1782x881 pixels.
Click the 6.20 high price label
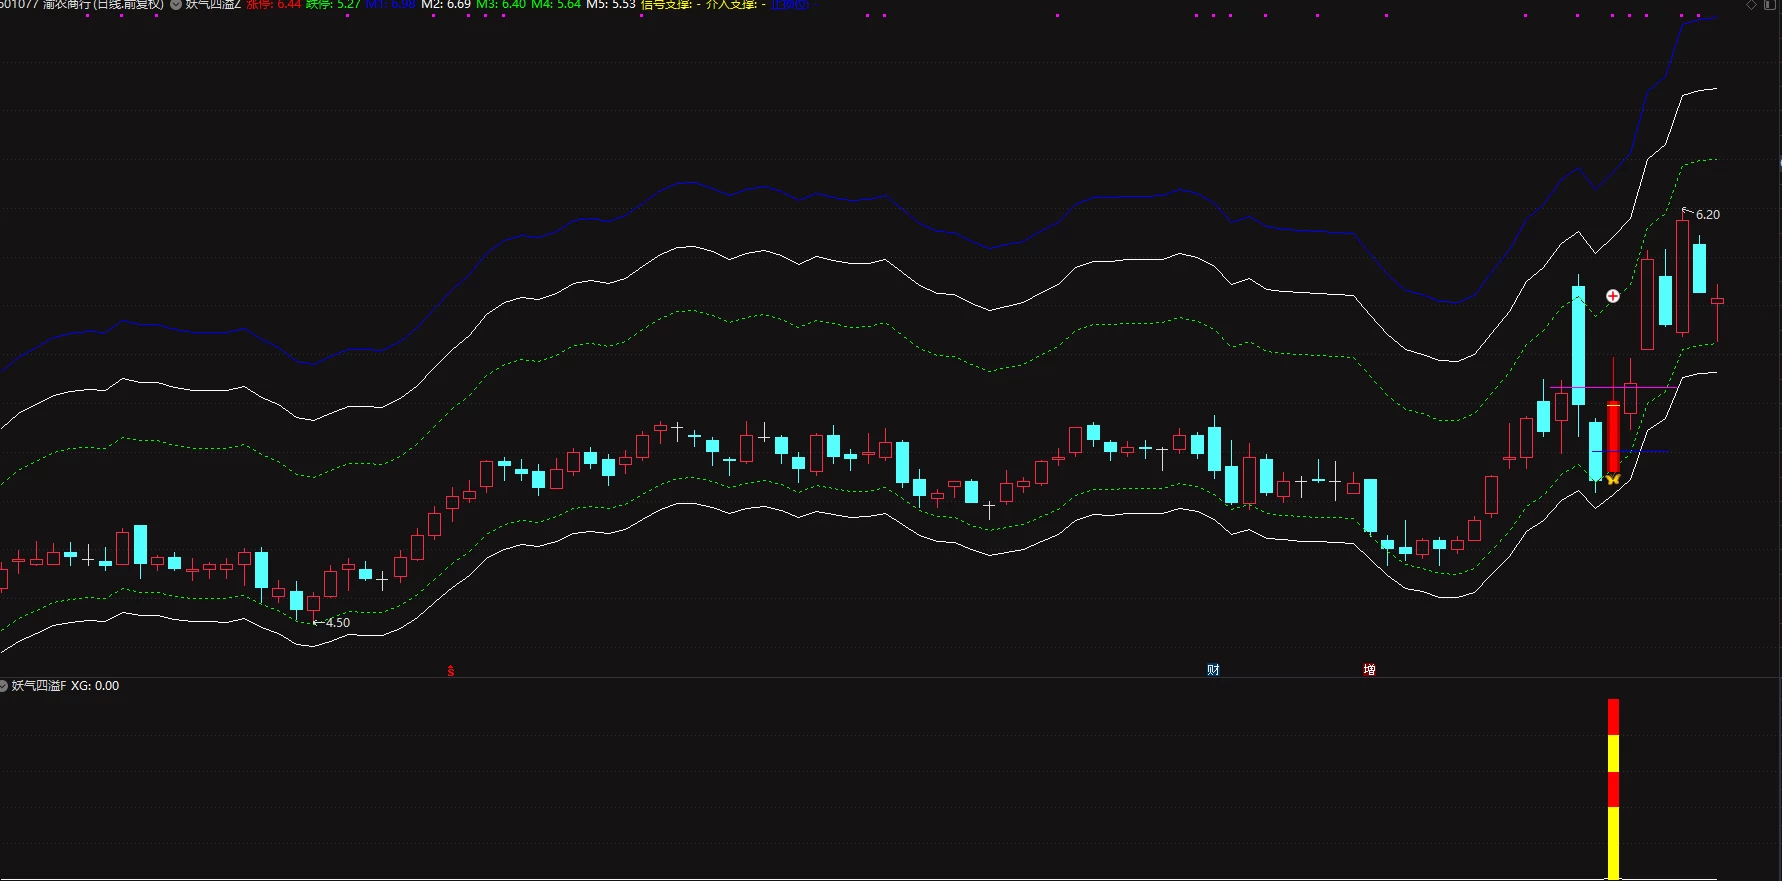click(1708, 215)
